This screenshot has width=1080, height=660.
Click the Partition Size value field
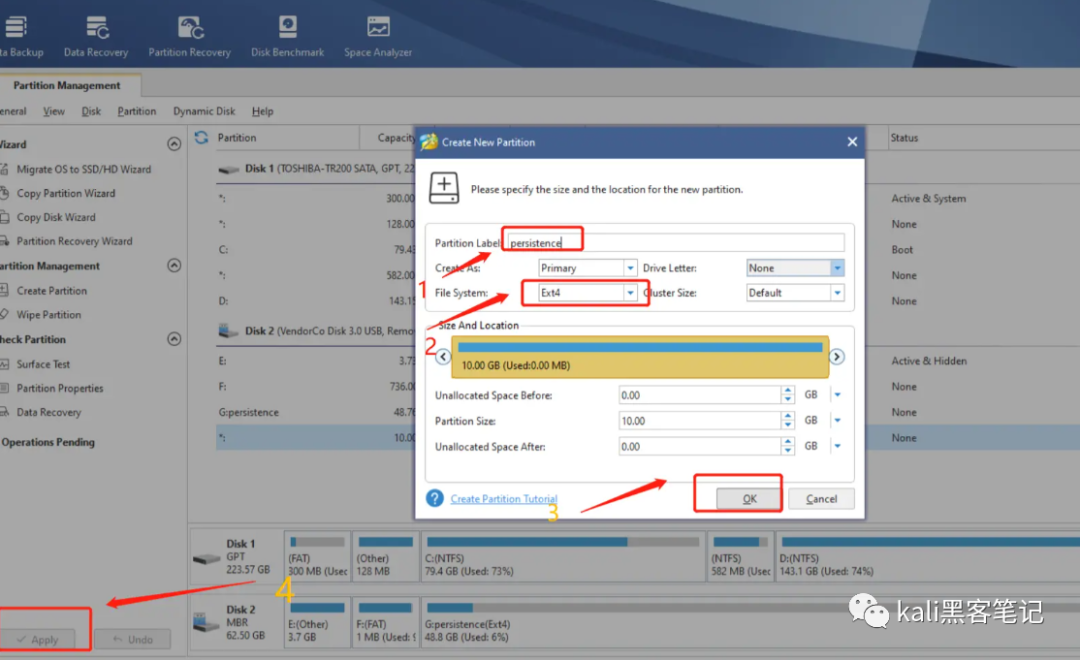[x=700, y=421]
